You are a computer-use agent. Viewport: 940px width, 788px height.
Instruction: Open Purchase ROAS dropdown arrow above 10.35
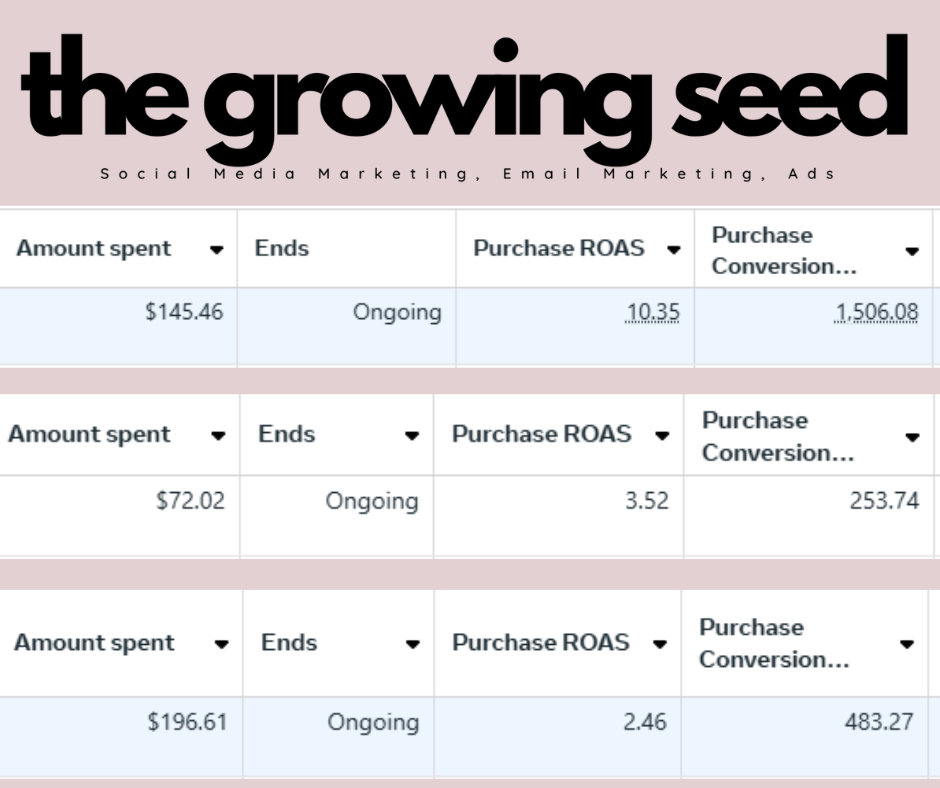tap(674, 250)
